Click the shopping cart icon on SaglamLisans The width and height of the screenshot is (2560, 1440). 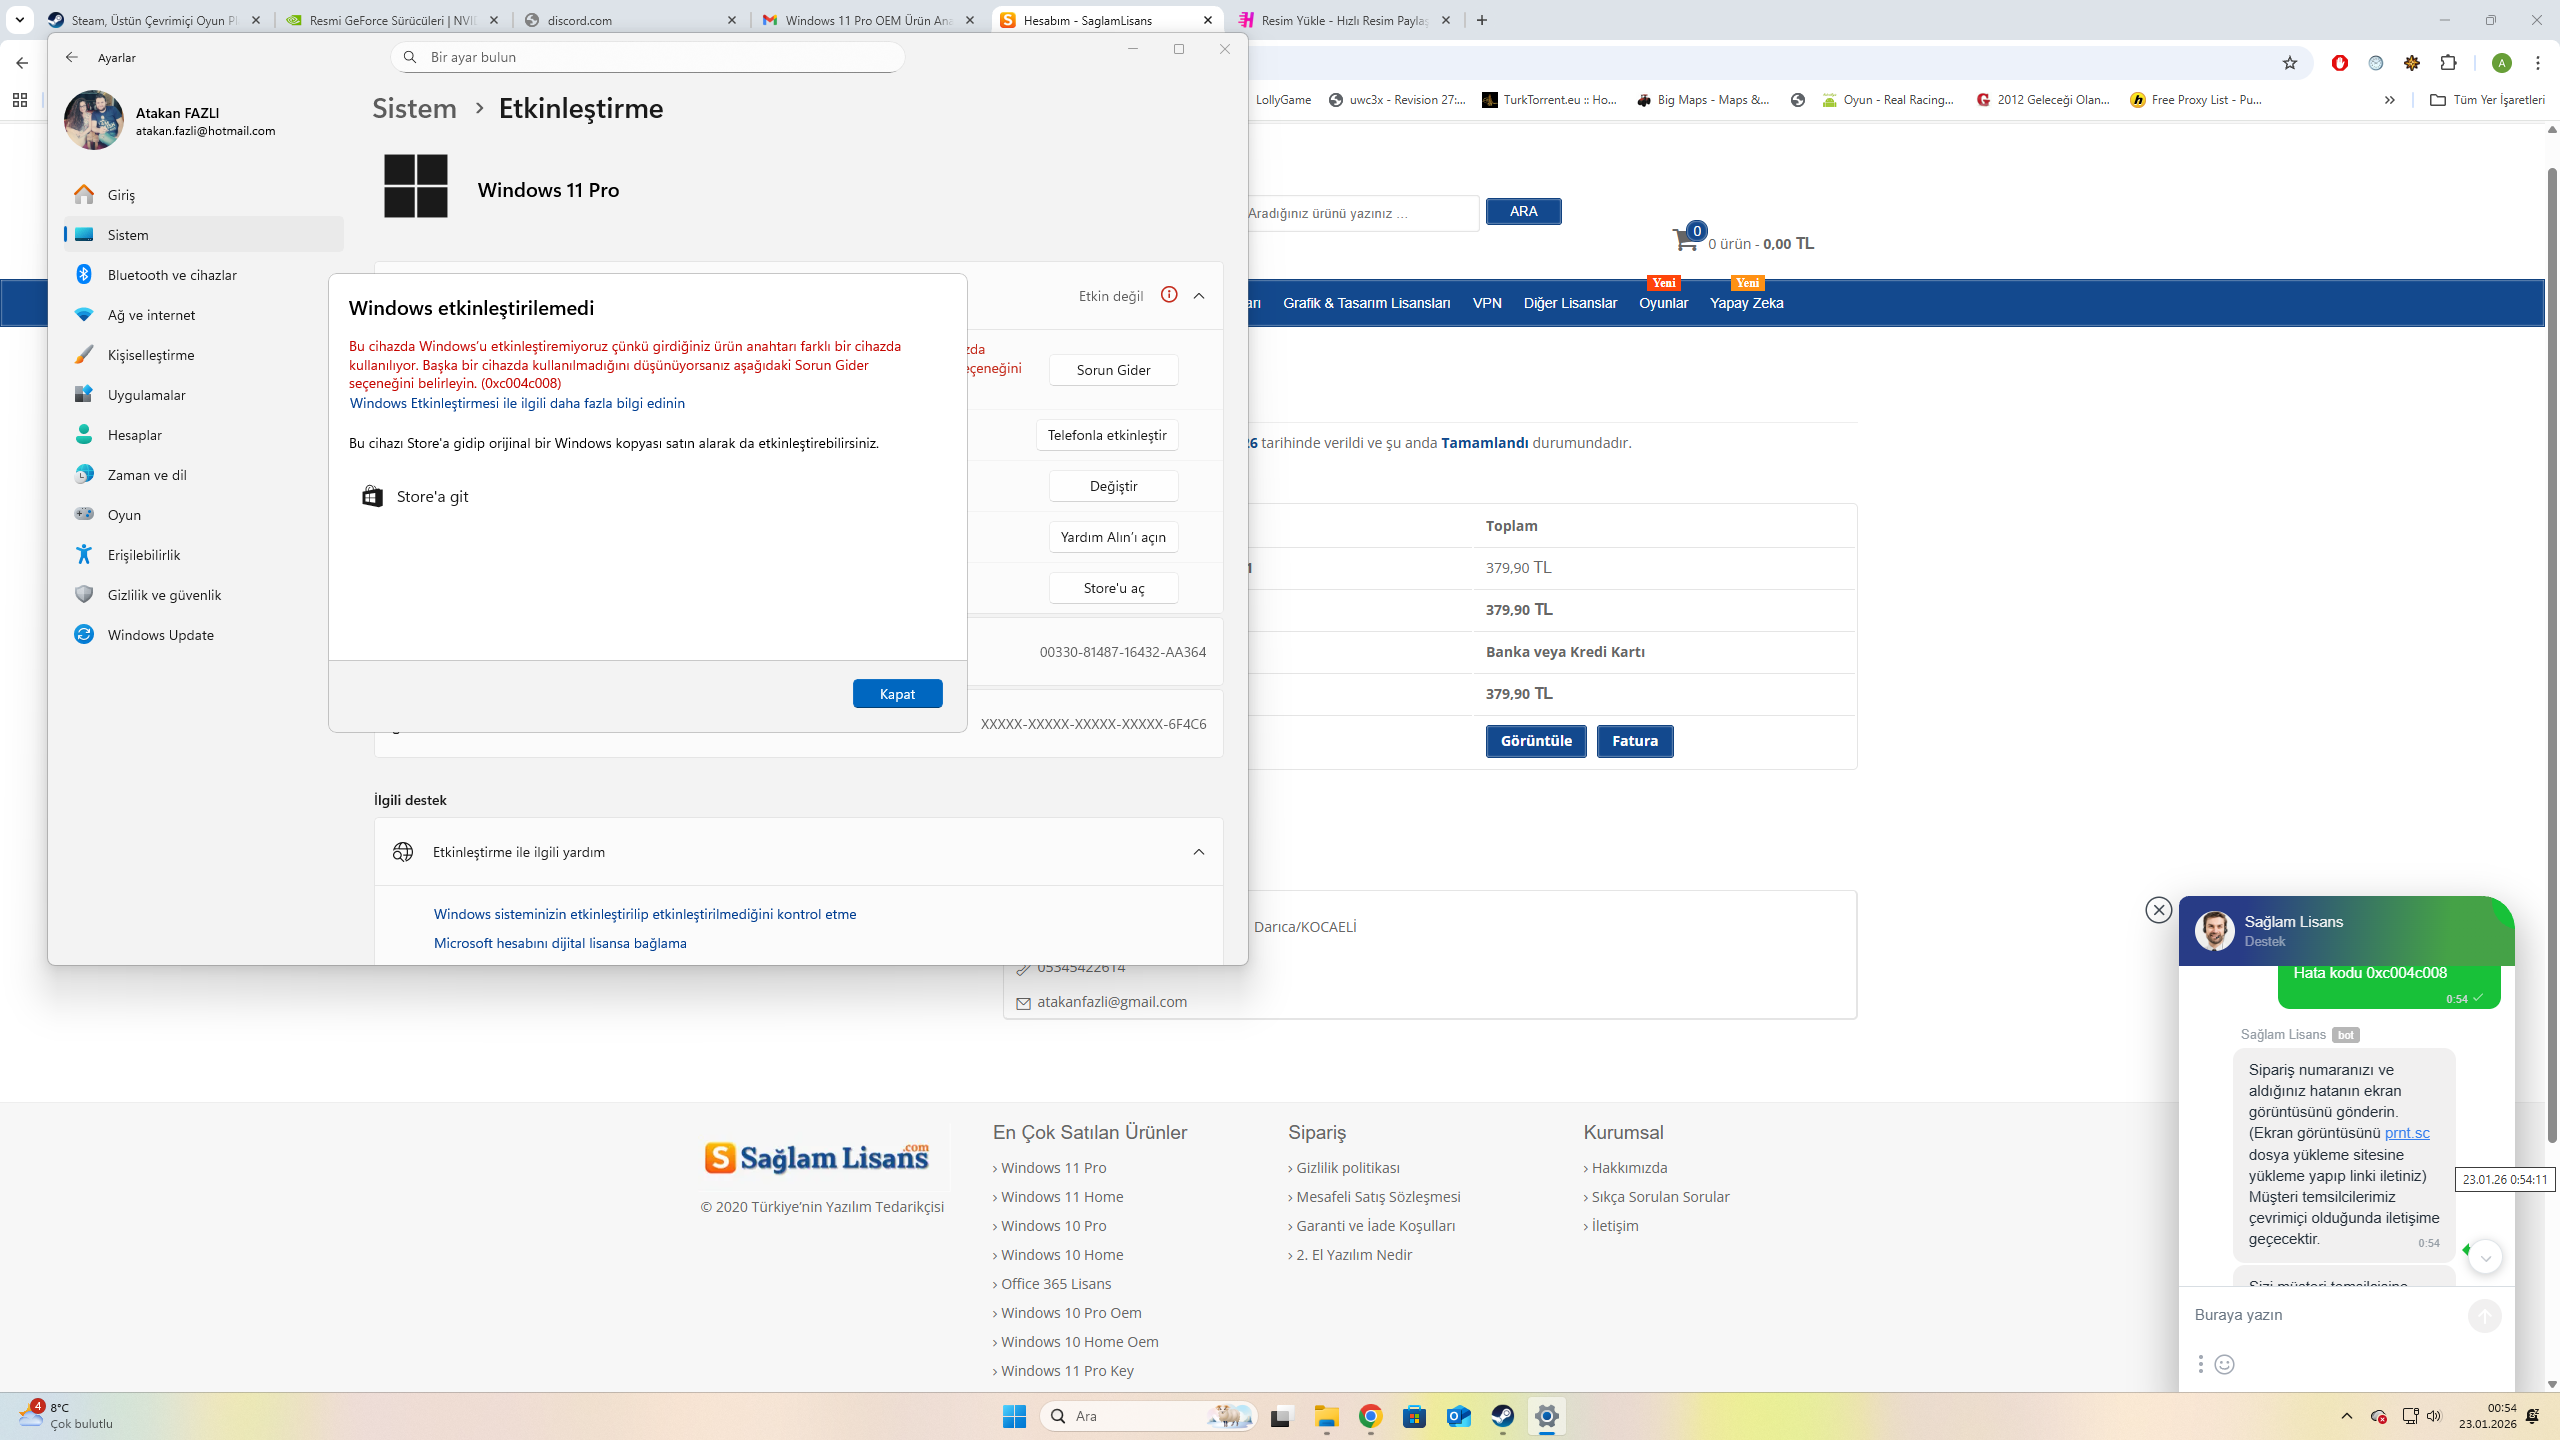pos(1685,240)
